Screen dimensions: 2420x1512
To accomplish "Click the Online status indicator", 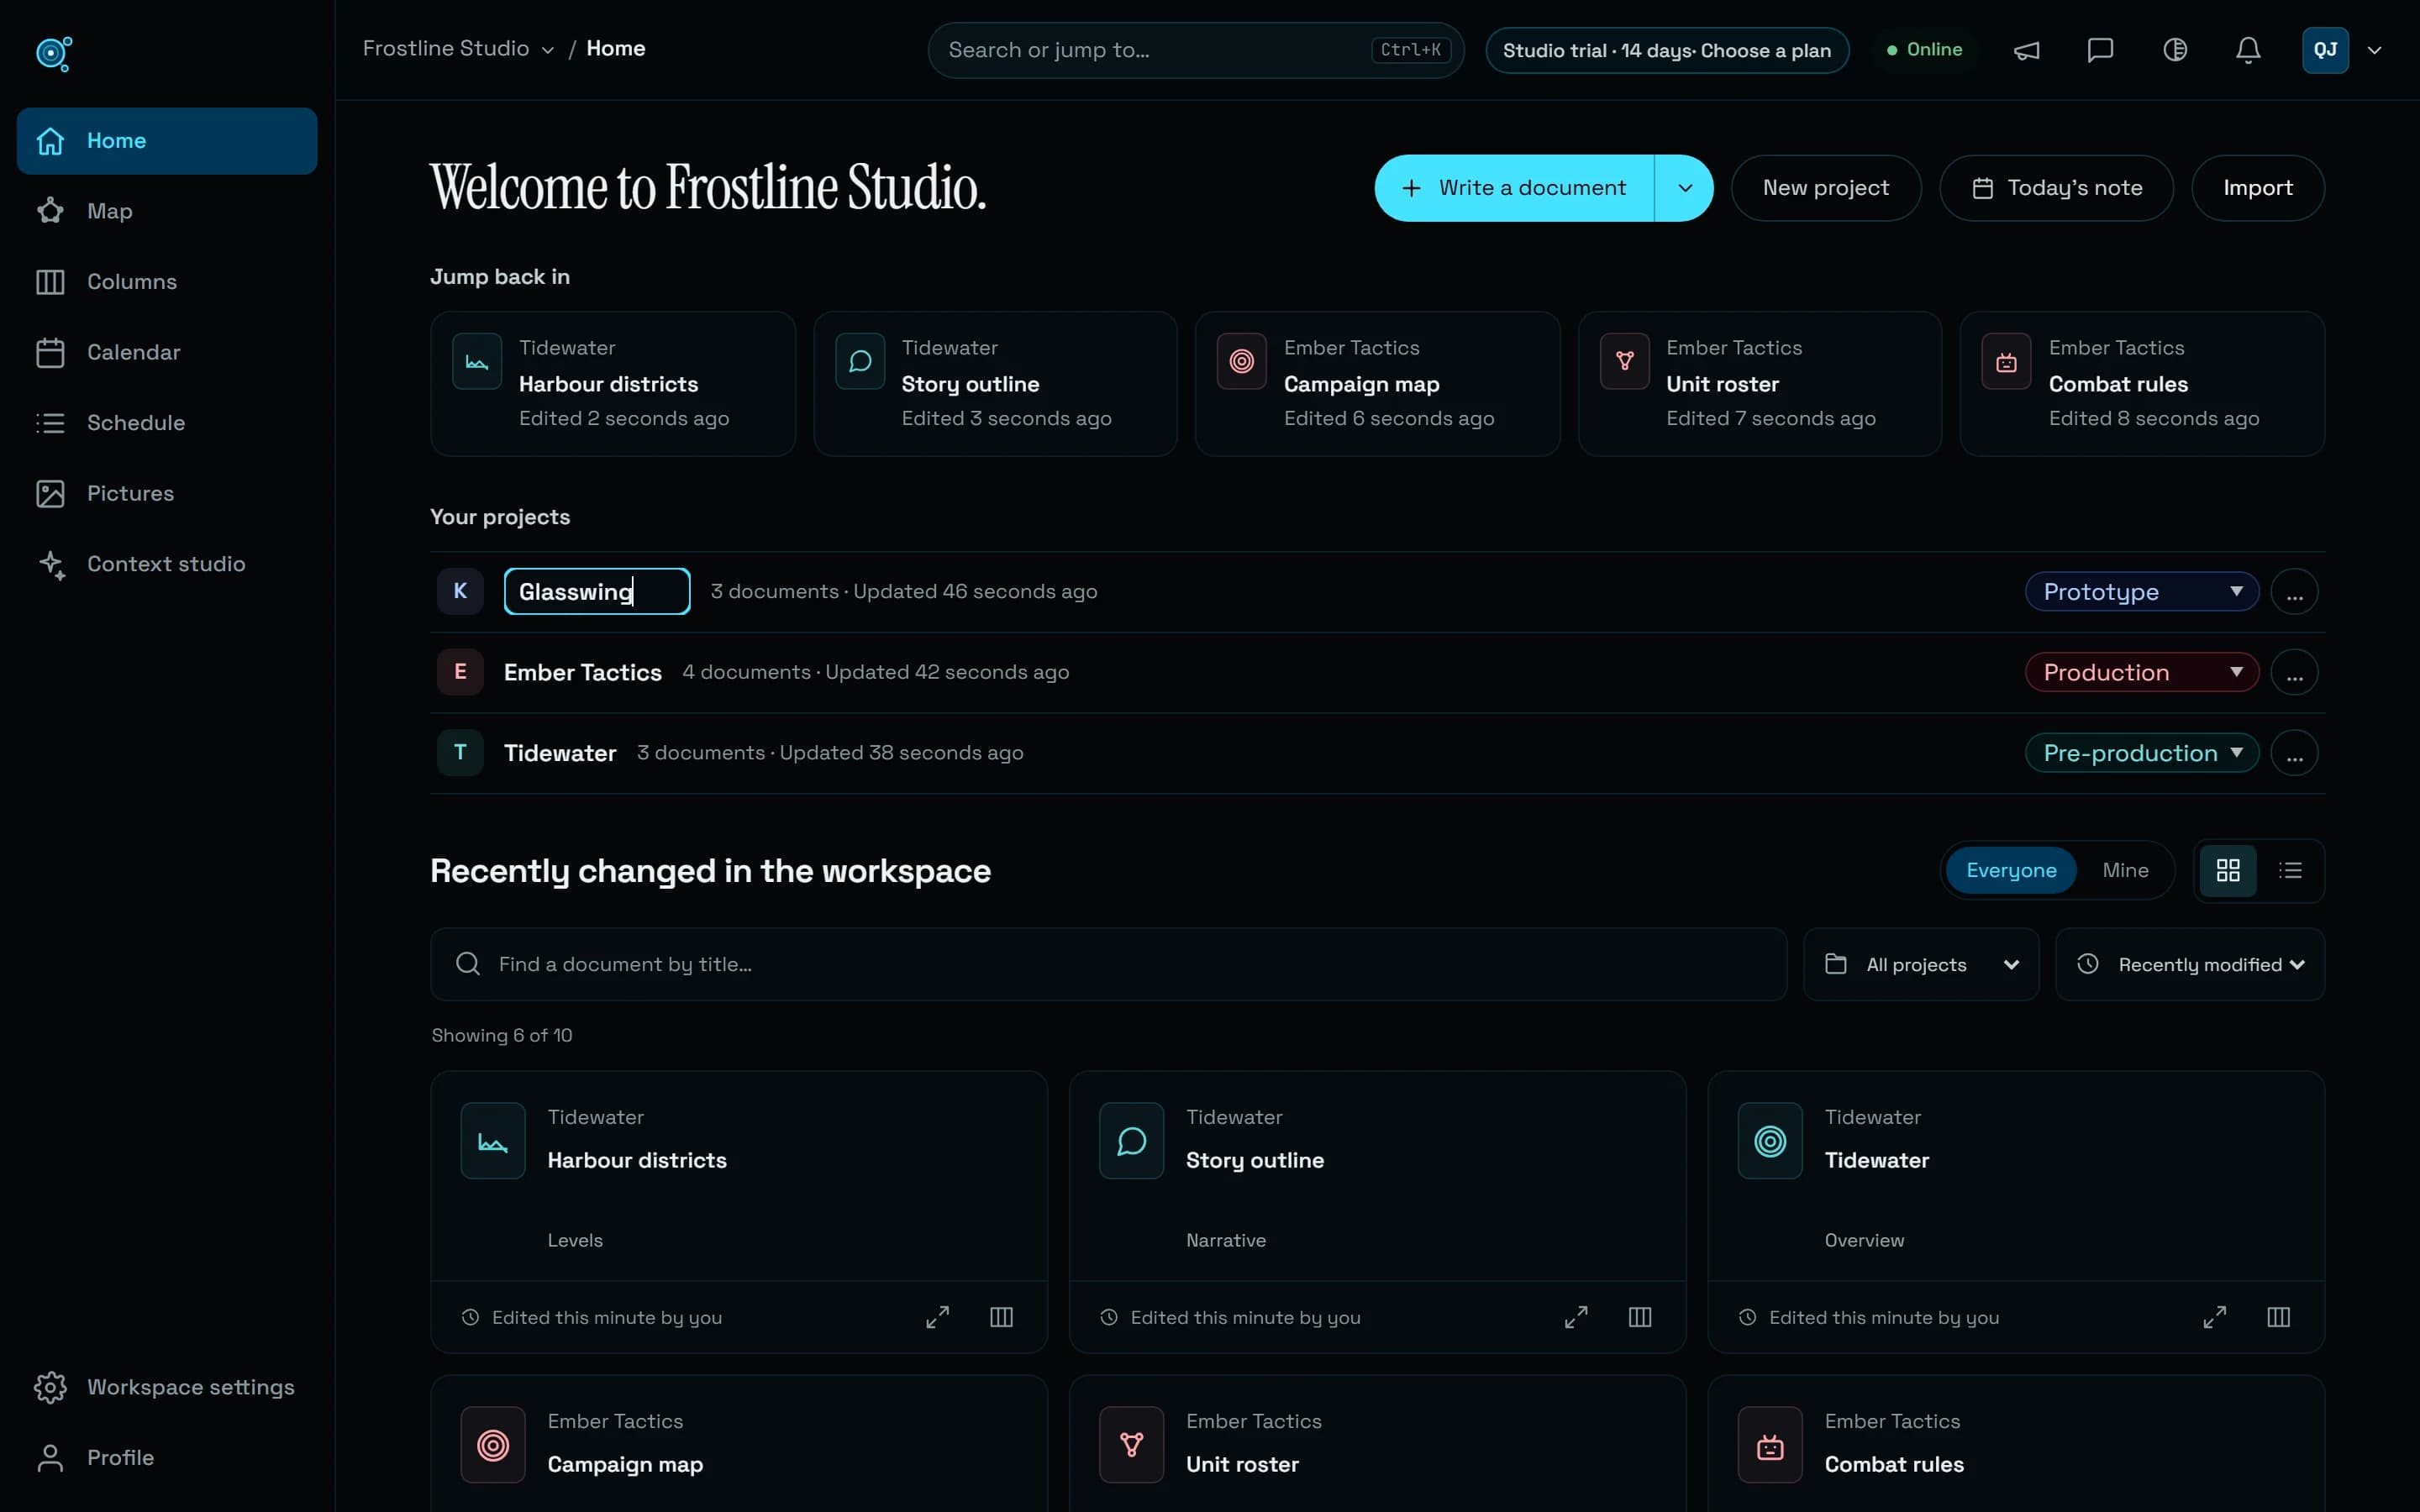I will click(x=1924, y=49).
